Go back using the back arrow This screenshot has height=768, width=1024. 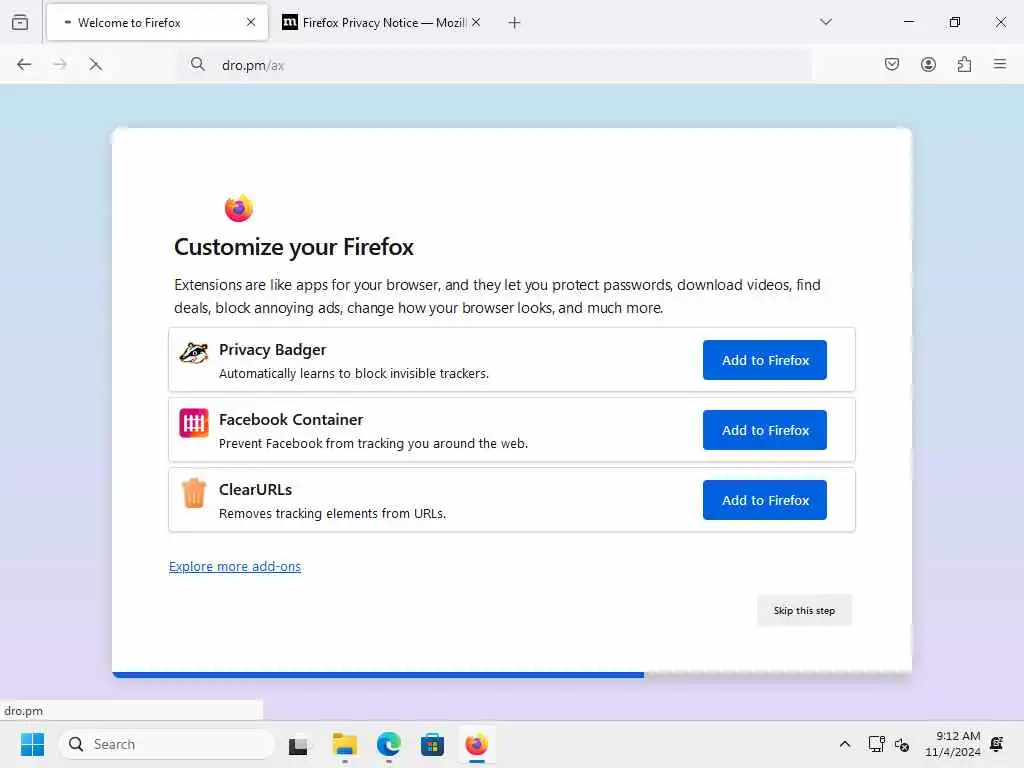coord(24,64)
